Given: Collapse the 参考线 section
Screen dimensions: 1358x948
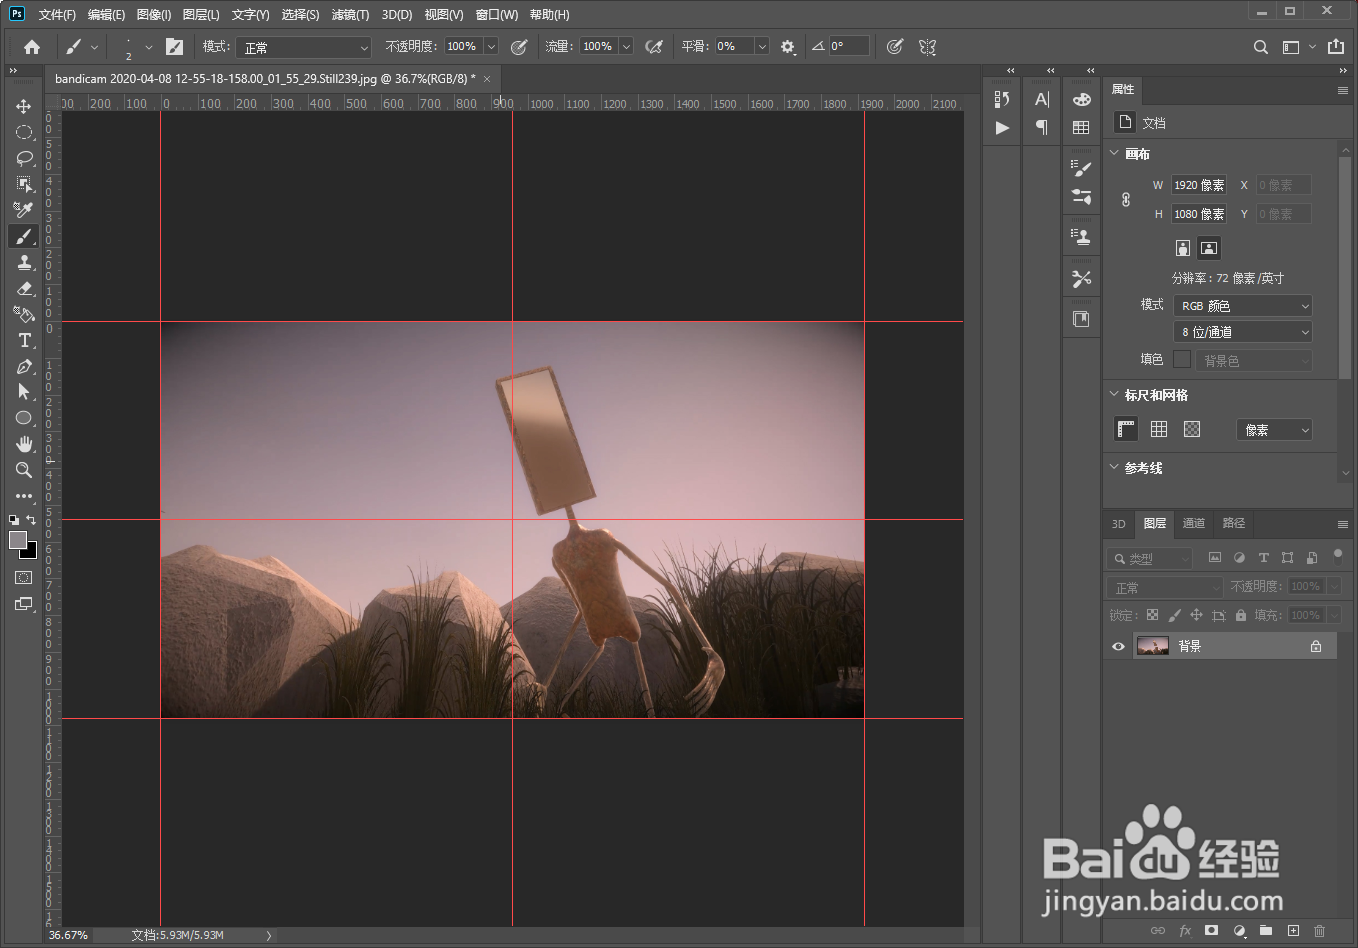Looking at the screenshot, I should [1115, 467].
